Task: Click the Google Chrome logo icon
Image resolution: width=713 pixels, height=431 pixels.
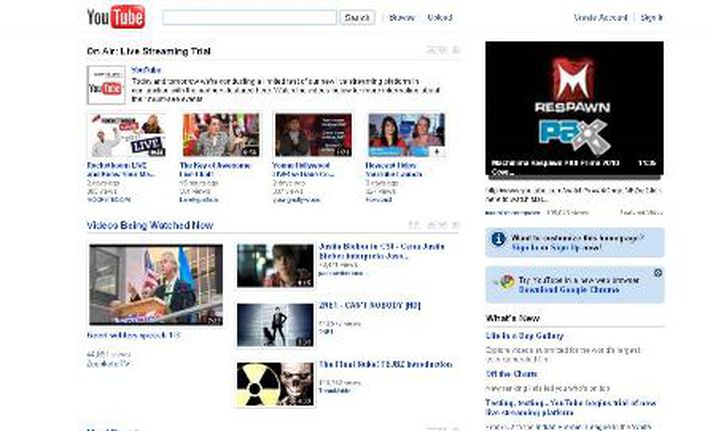Action: click(506, 282)
